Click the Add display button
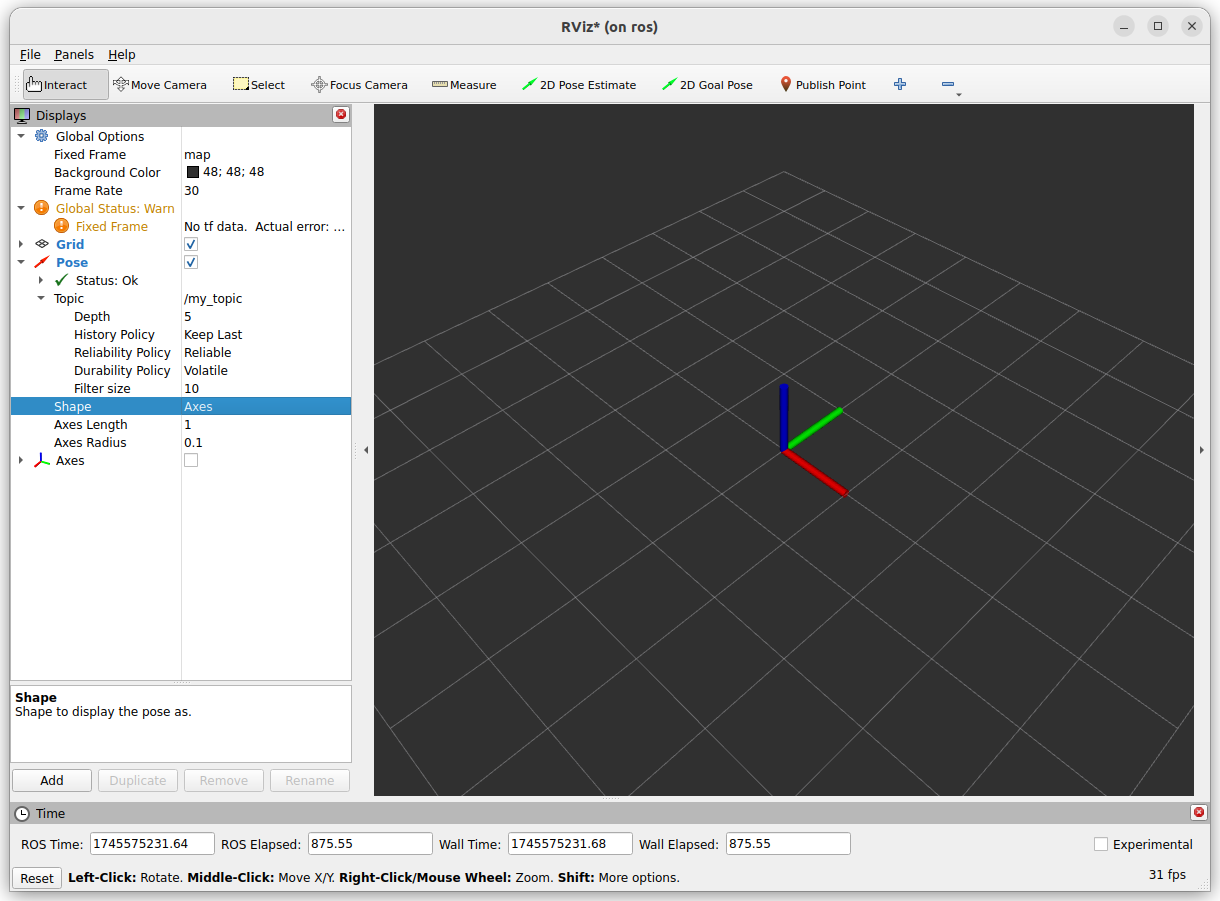Image resolution: width=1220 pixels, height=901 pixels. point(52,780)
